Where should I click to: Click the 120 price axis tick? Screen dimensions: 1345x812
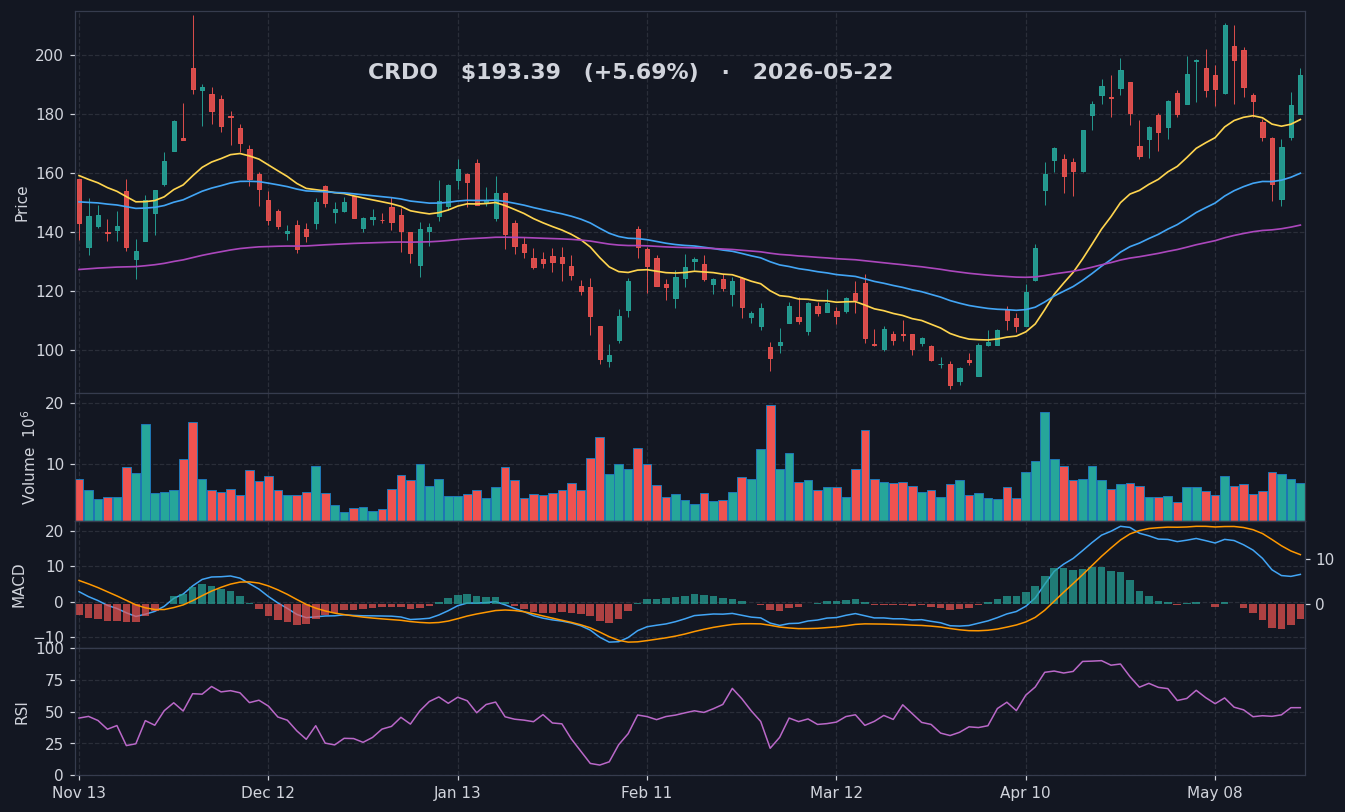[x=49, y=292]
